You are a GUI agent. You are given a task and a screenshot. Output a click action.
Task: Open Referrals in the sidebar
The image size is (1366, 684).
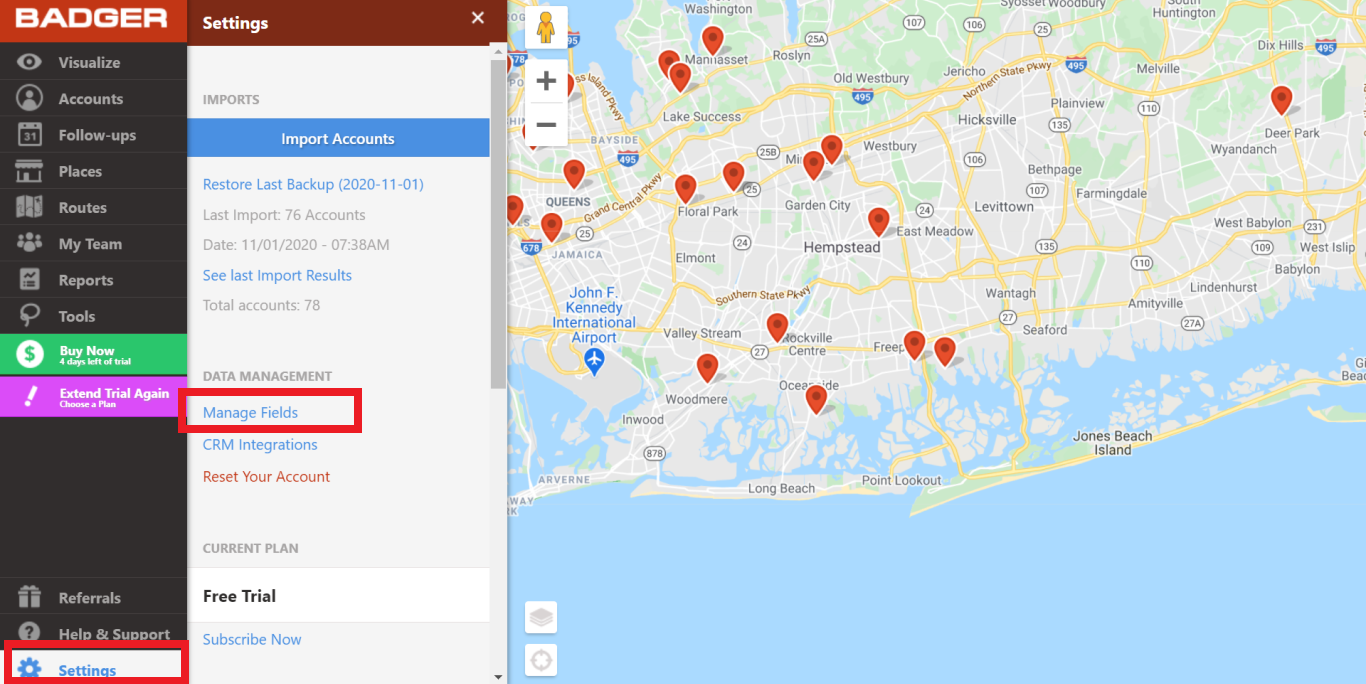(x=93, y=597)
